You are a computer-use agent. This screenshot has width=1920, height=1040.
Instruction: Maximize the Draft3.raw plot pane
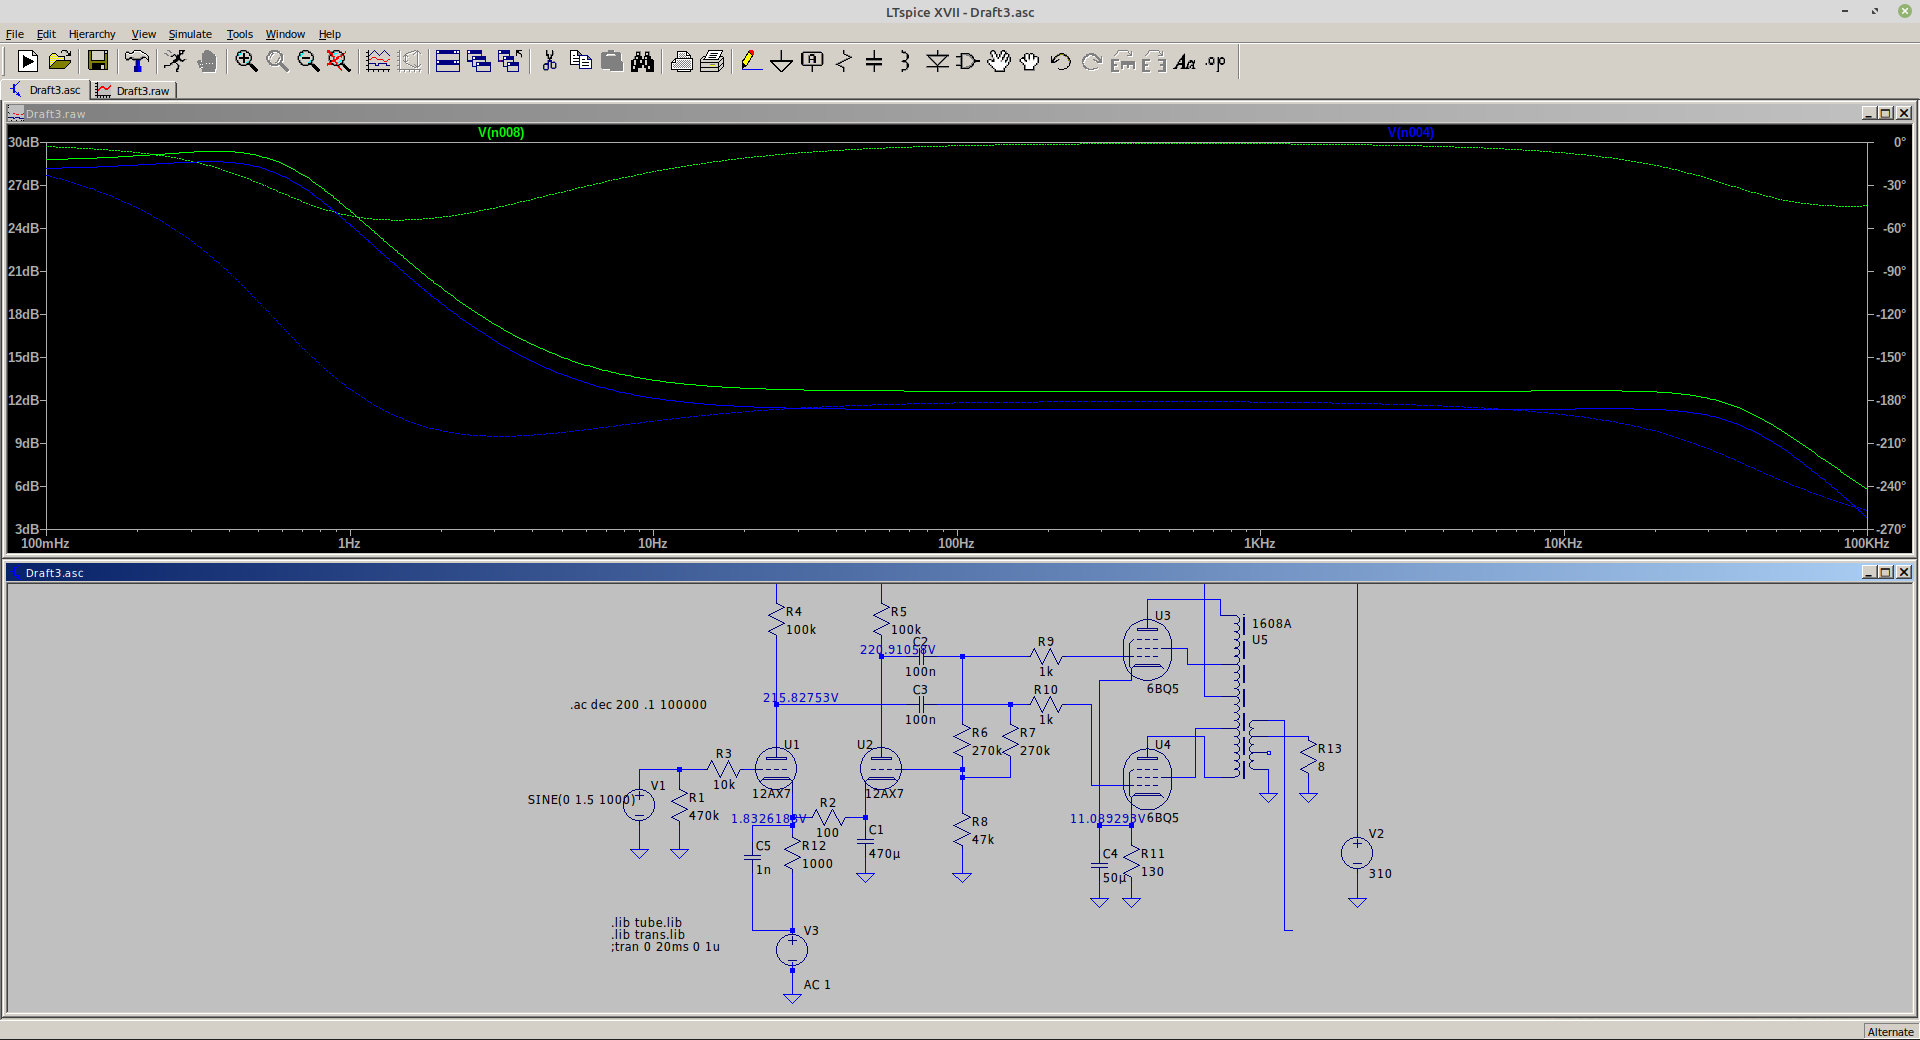[x=1886, y=113]
